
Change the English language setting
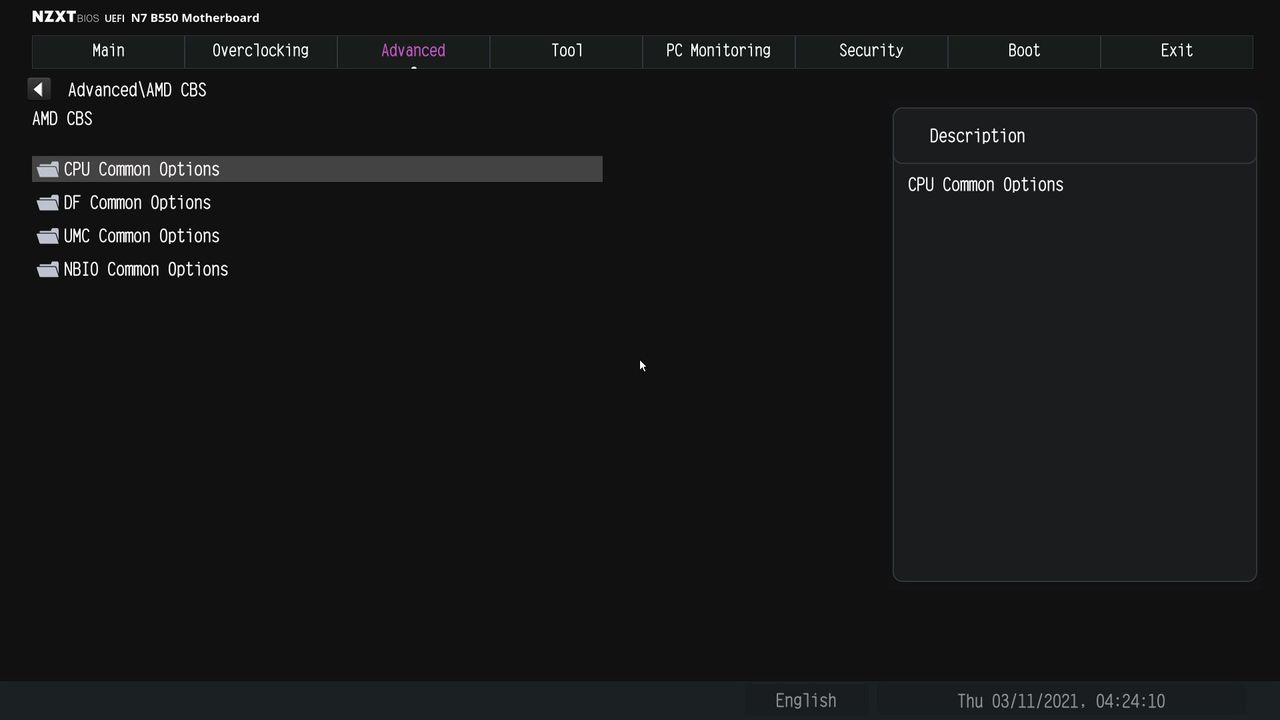806,701
